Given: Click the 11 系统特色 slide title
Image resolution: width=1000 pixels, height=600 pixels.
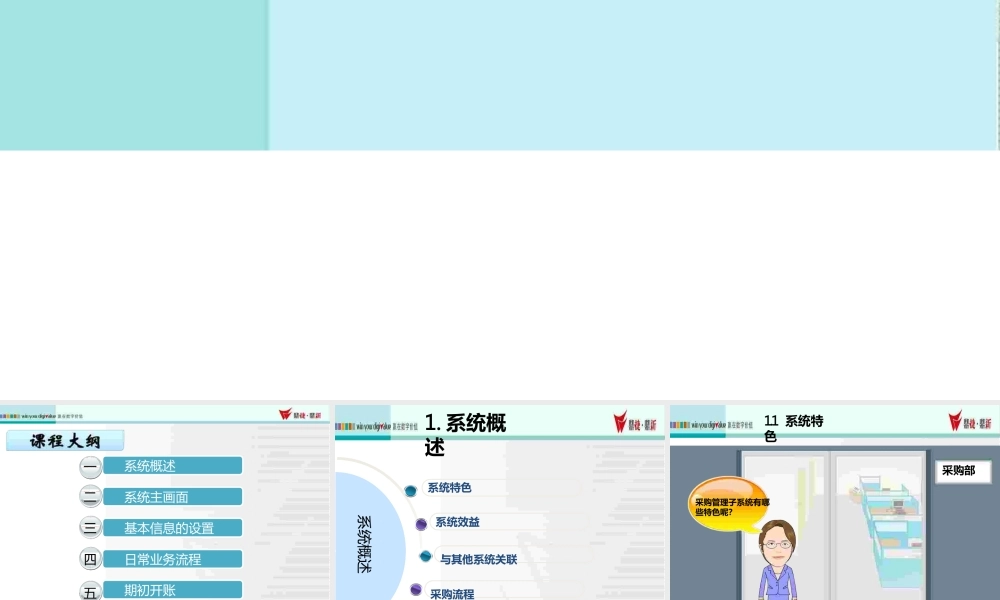Looking at the screenshot, I should [x=794, y=428].
